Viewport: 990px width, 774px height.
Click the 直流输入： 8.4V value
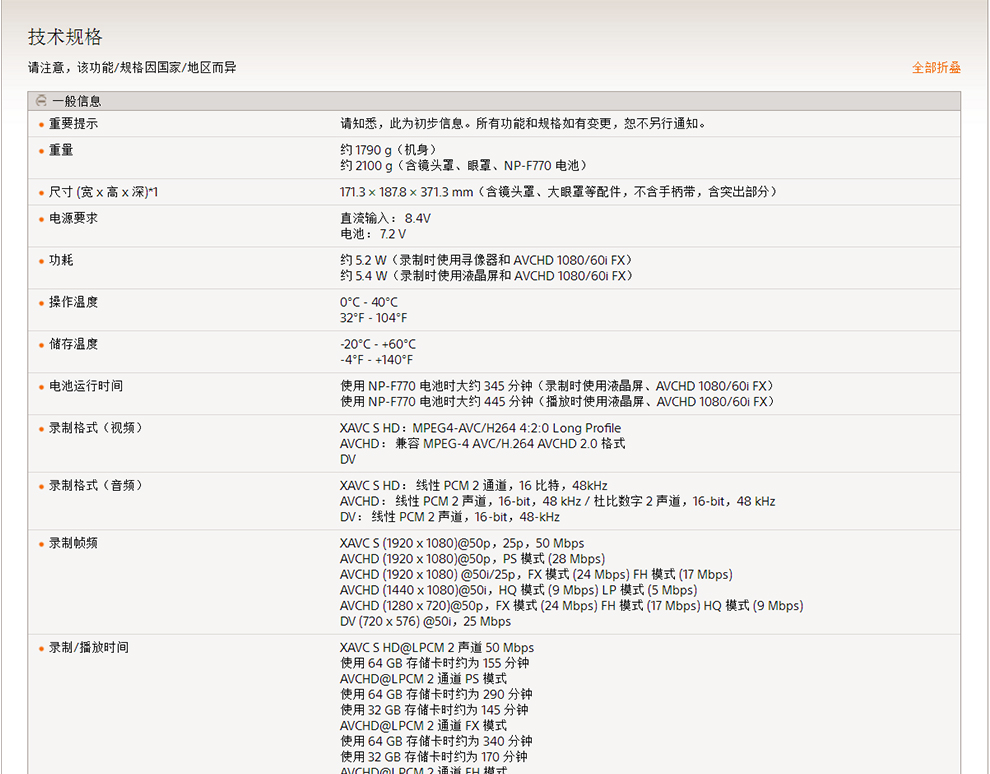coord(385,218)
